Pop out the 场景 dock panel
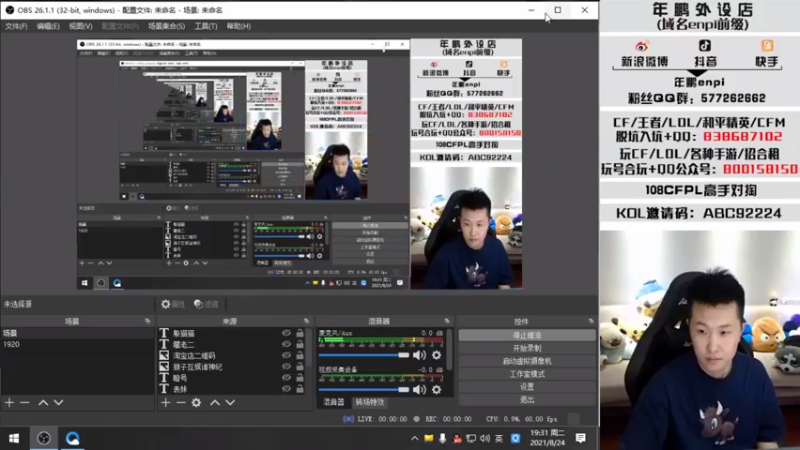 147,321
